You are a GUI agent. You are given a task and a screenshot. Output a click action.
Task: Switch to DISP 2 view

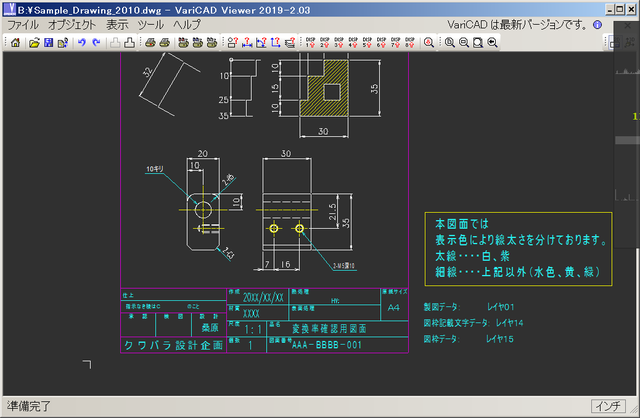(x=325, y=42)
